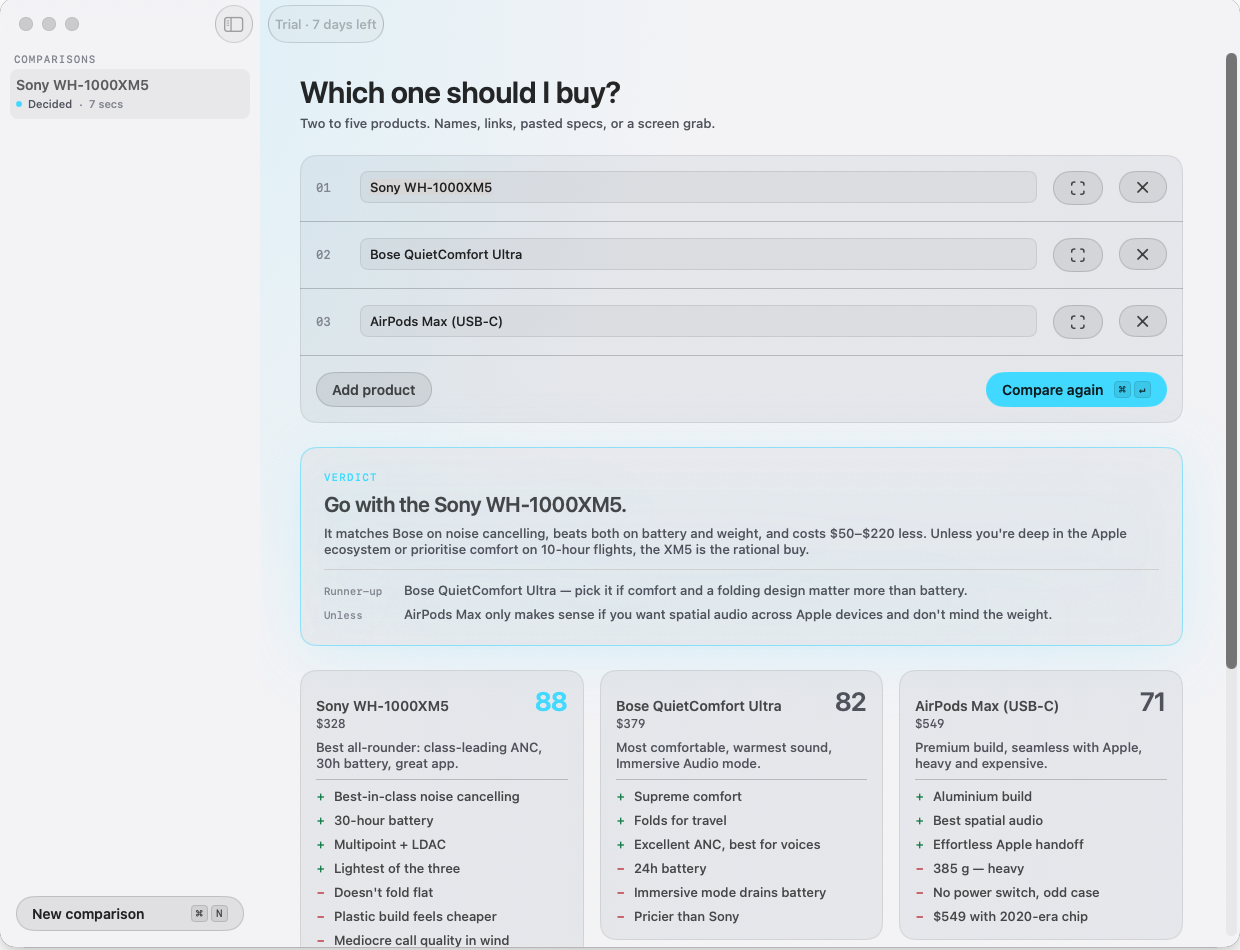Edit the Bose QuietComfort Ultra product field

coord(698,254)
